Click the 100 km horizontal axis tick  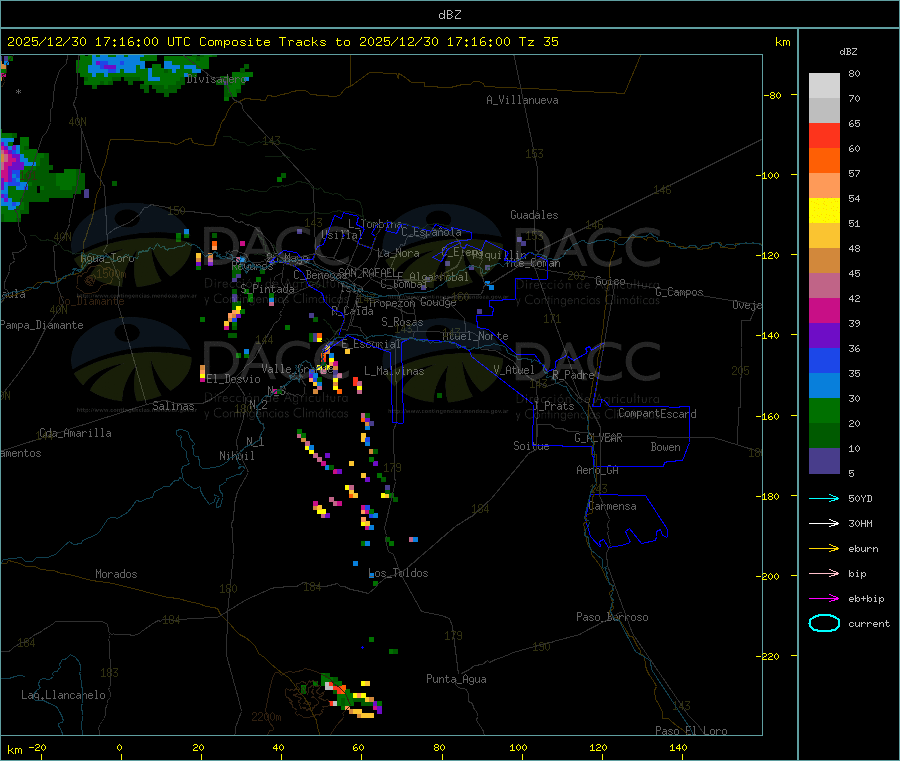pos(518,747)
